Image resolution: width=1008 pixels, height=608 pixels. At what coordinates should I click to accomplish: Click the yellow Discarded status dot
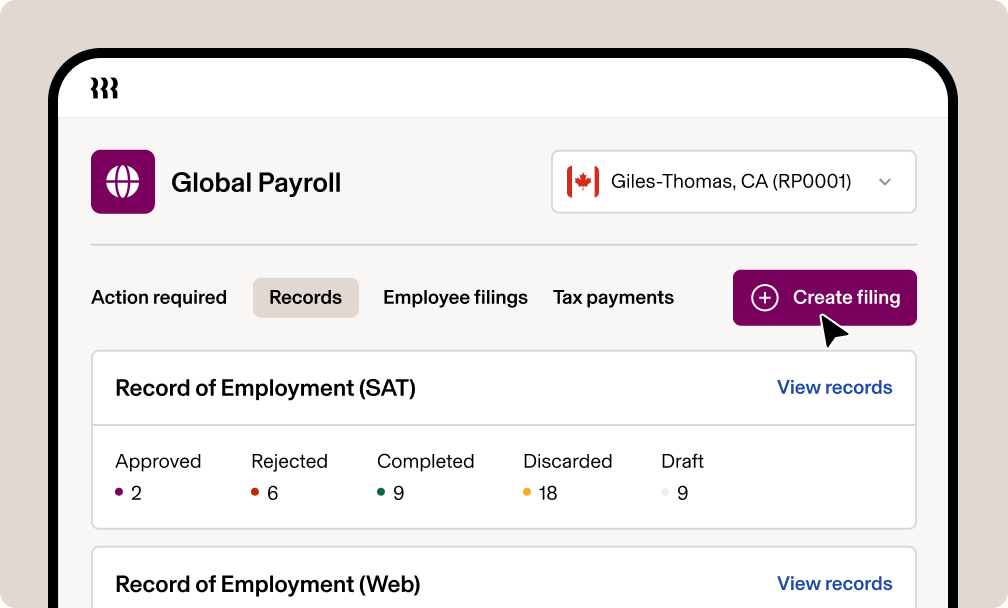click(x=527, y=493)
